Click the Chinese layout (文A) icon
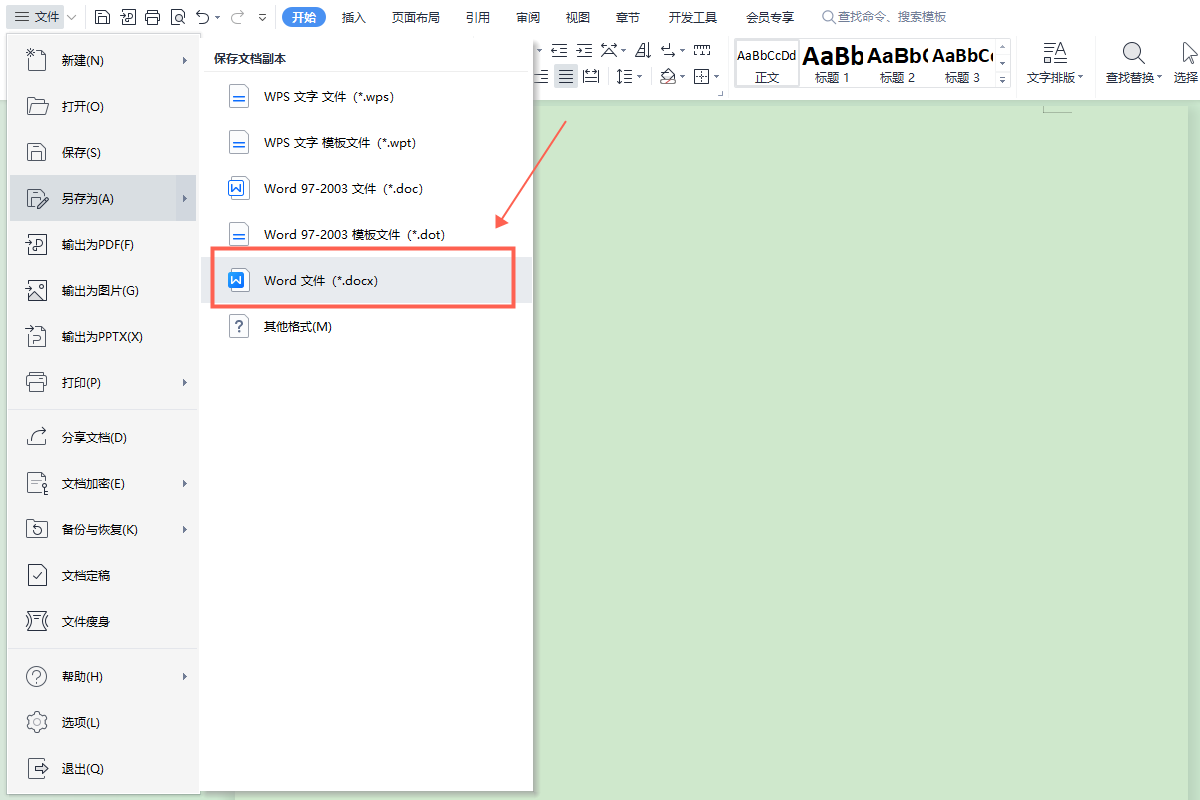This screenshot has height=800, width=1200. tap(609, 49)
